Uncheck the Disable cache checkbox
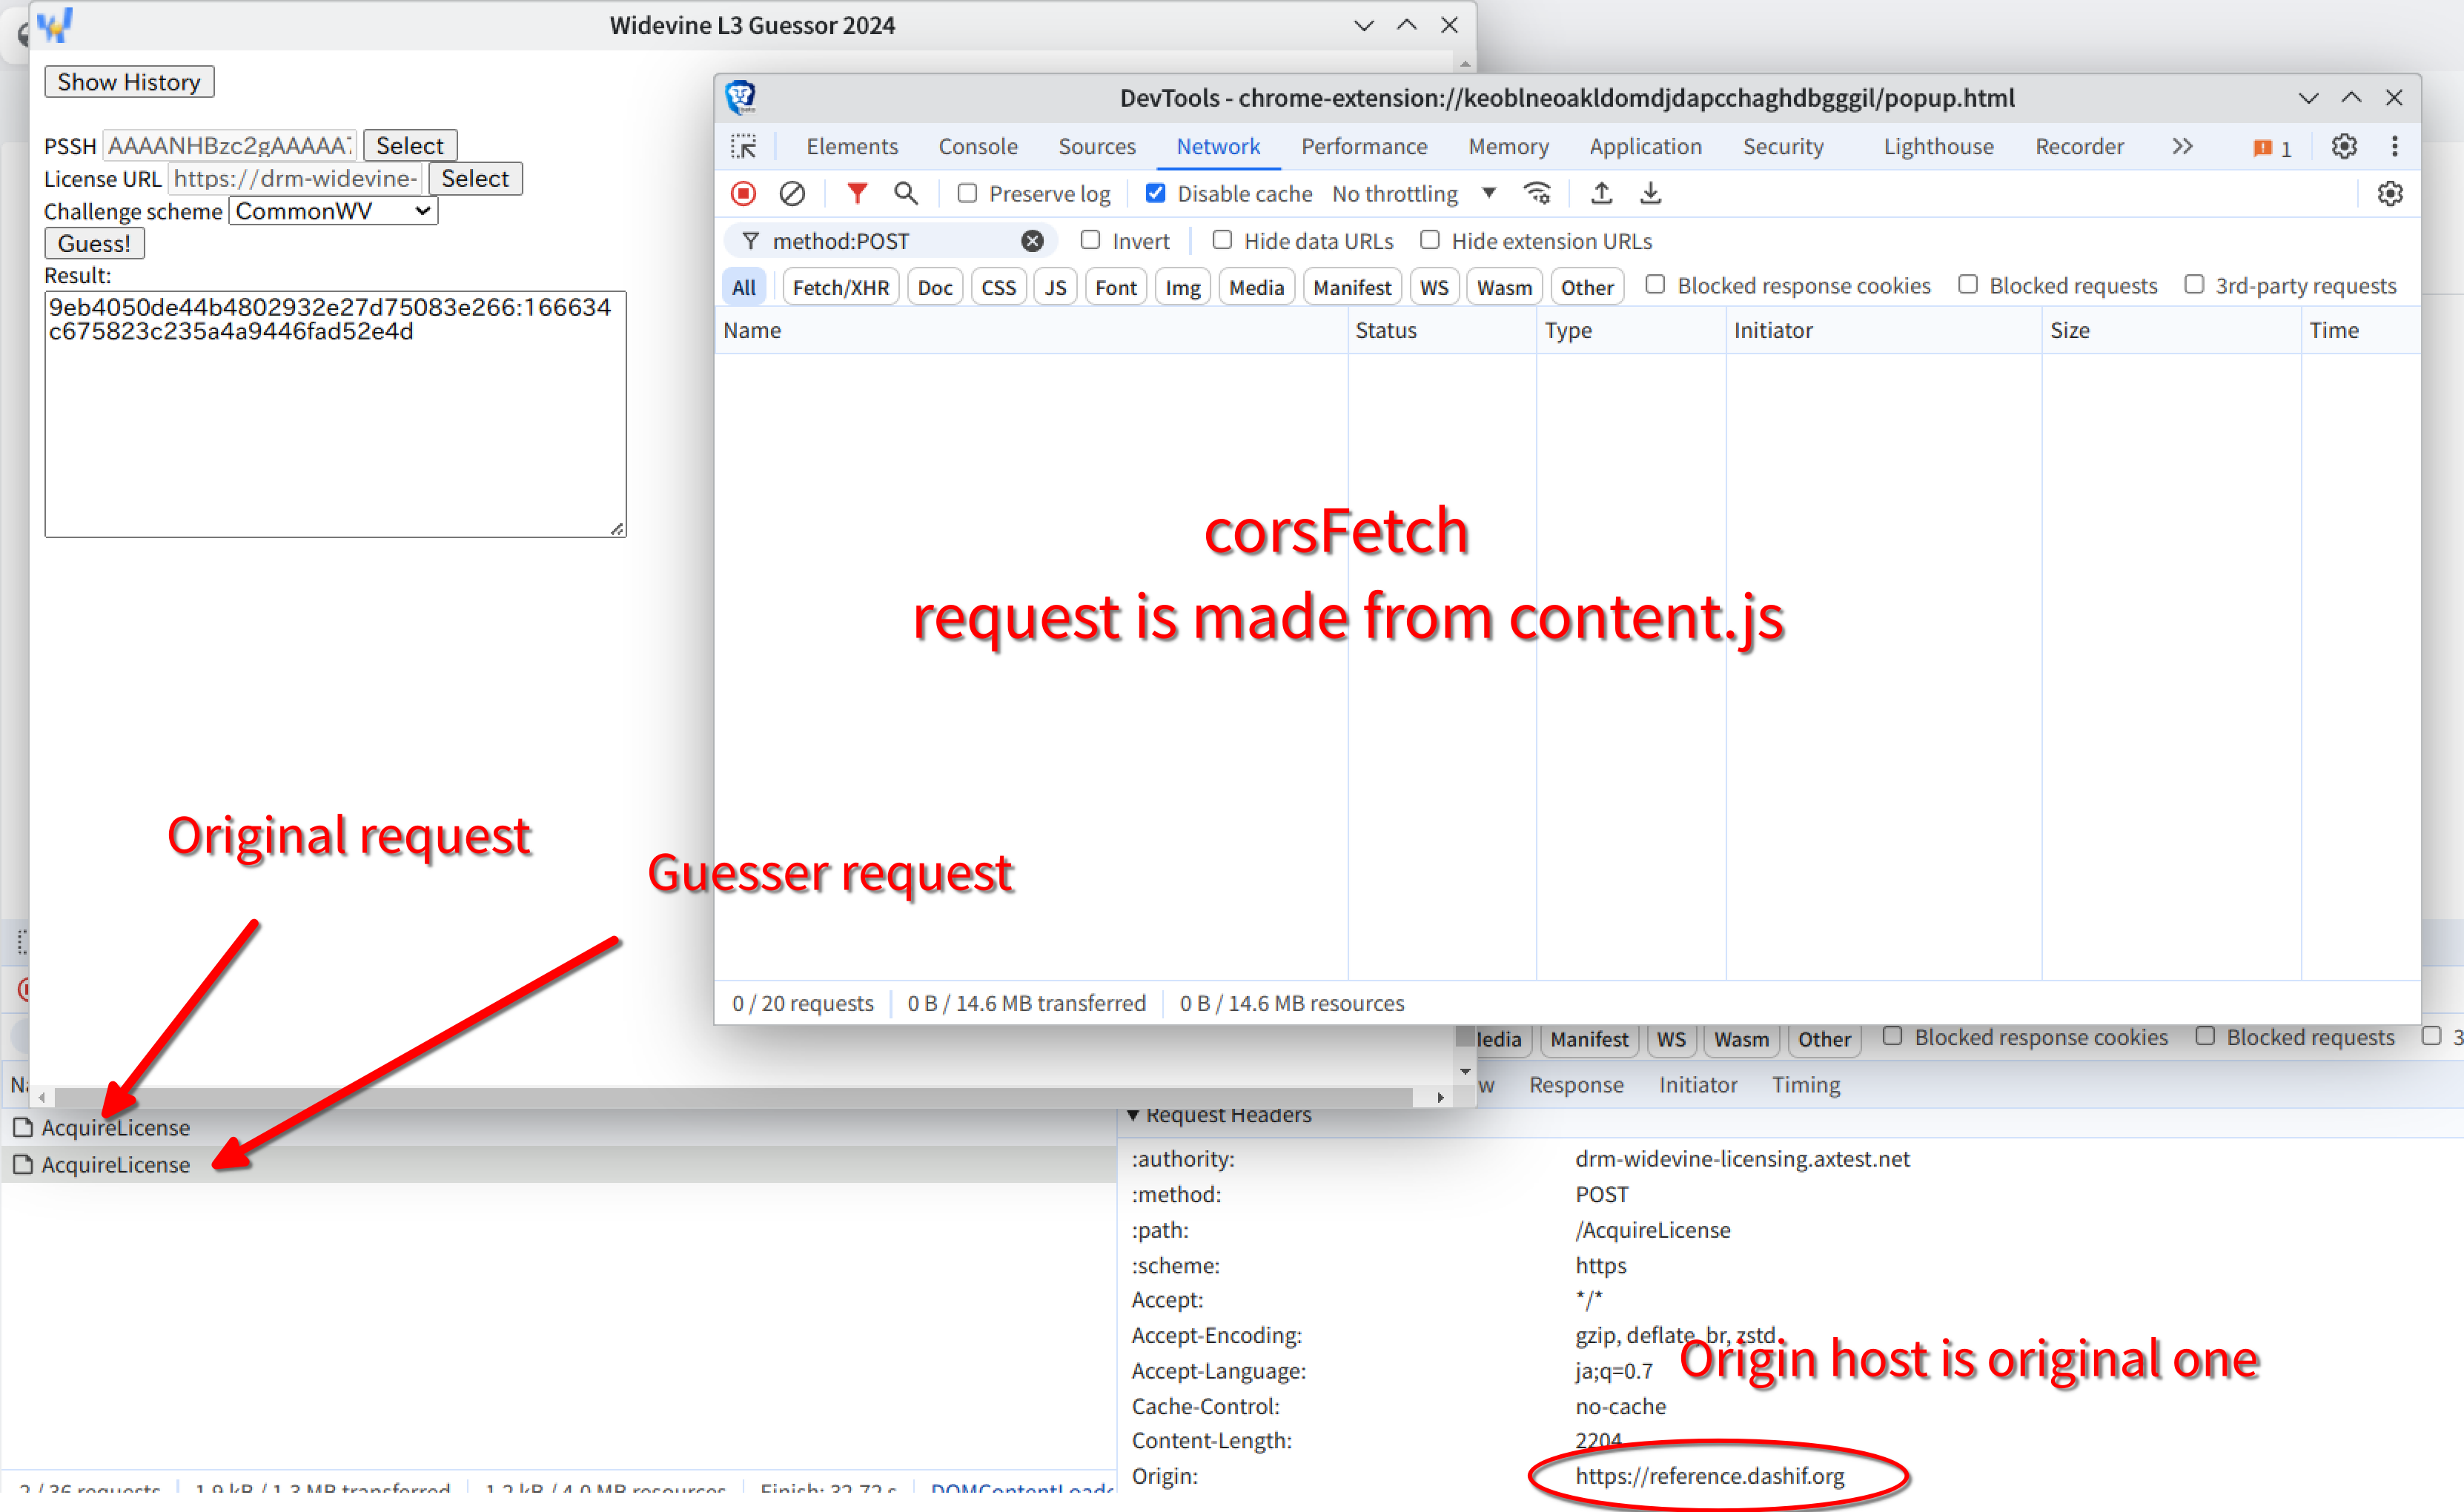The width and height of the screenshot is (2464, 1512). click(x=1156, y=194)
